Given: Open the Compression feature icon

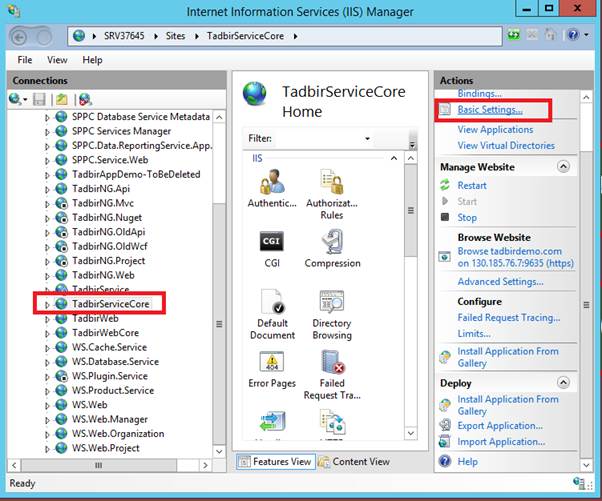Looking at the screenshot, I should [x=332, y=242].
